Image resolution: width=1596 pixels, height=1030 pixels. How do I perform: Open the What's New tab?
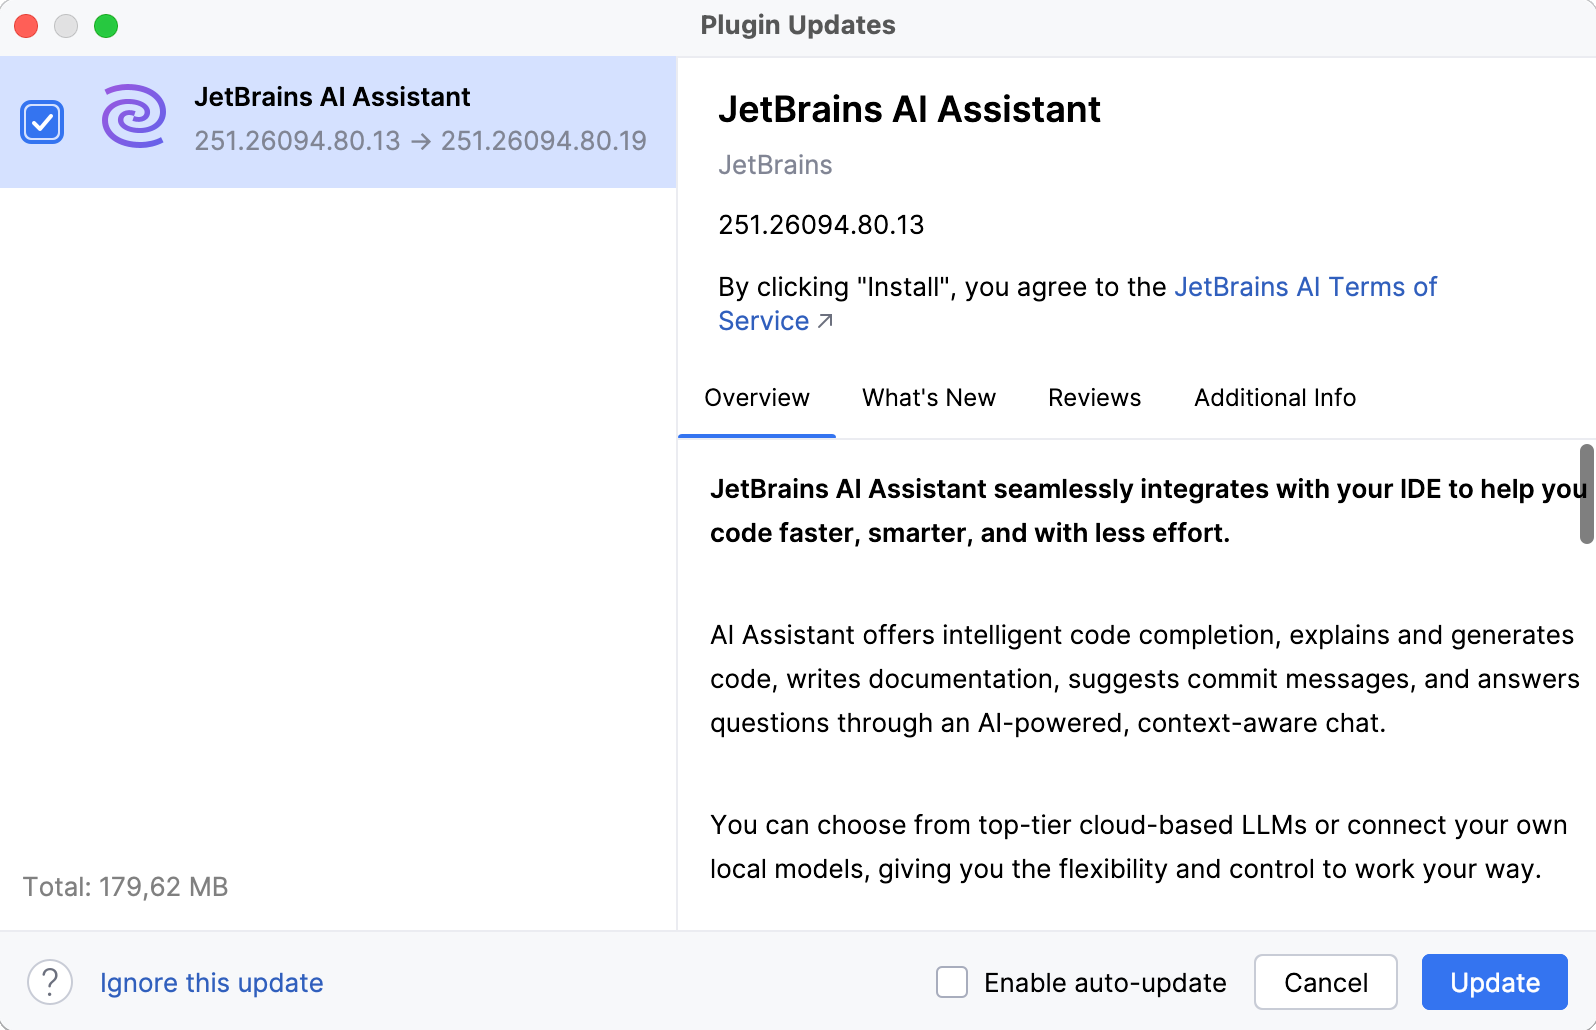[x=928, y=398]
